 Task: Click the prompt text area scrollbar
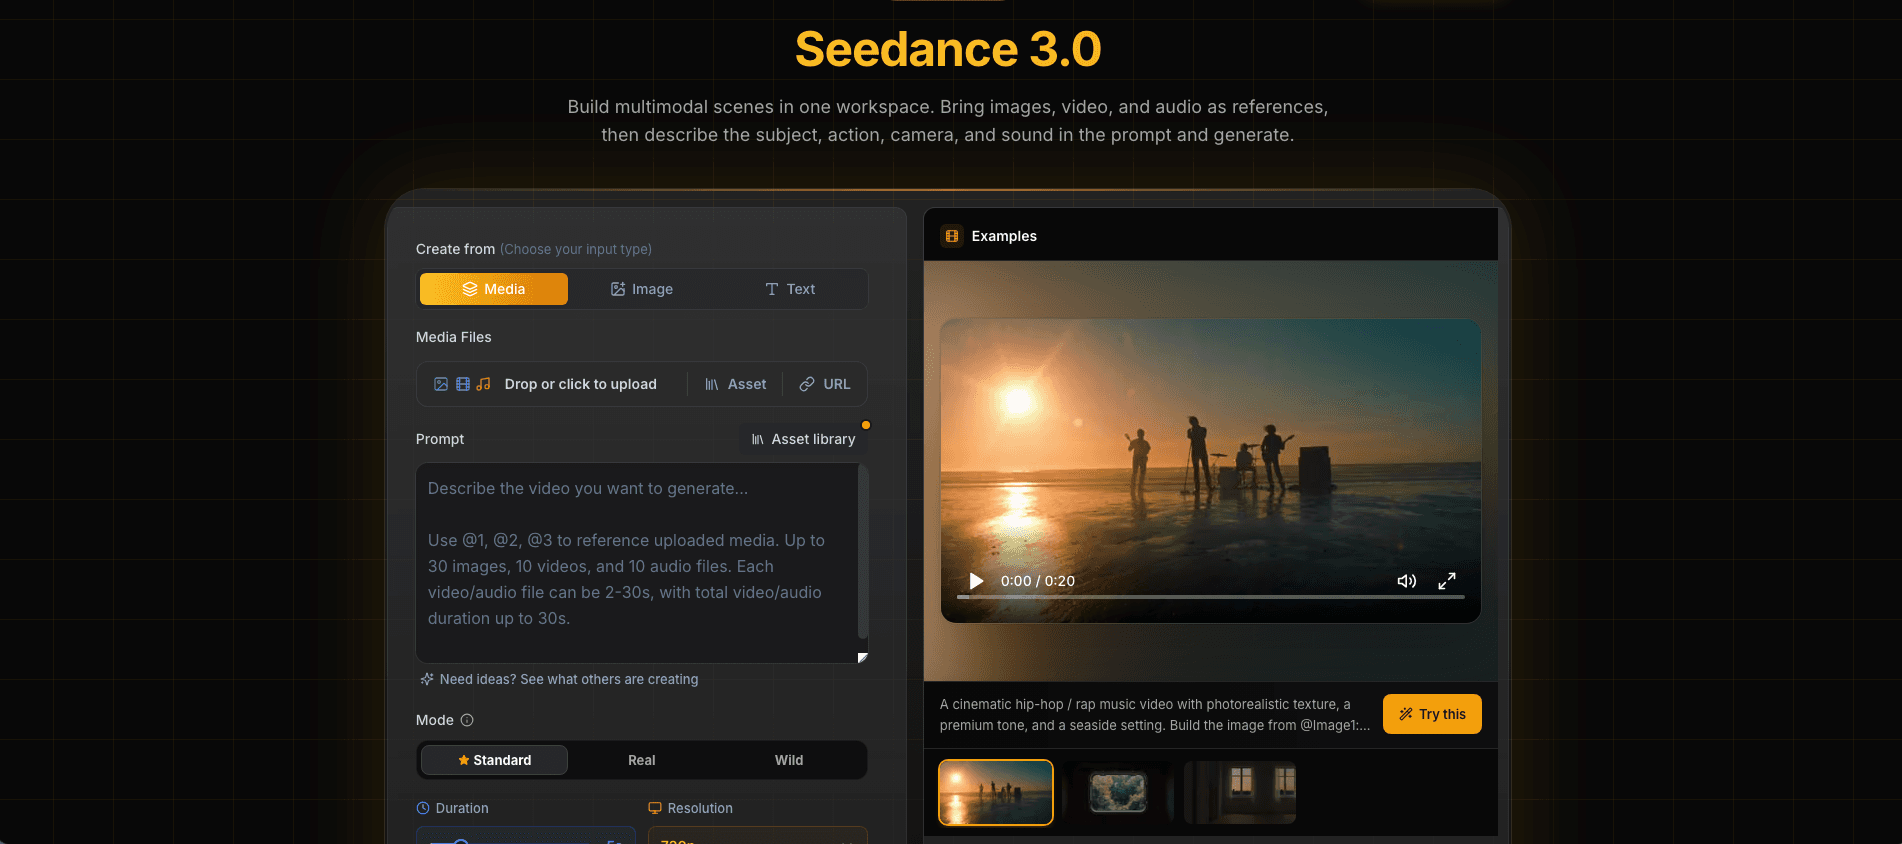coord(863,552)
